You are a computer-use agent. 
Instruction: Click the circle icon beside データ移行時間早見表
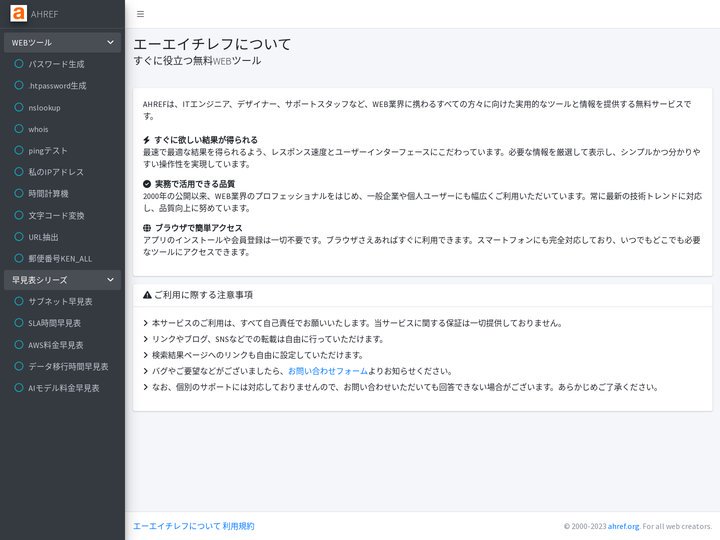(19, 366)
